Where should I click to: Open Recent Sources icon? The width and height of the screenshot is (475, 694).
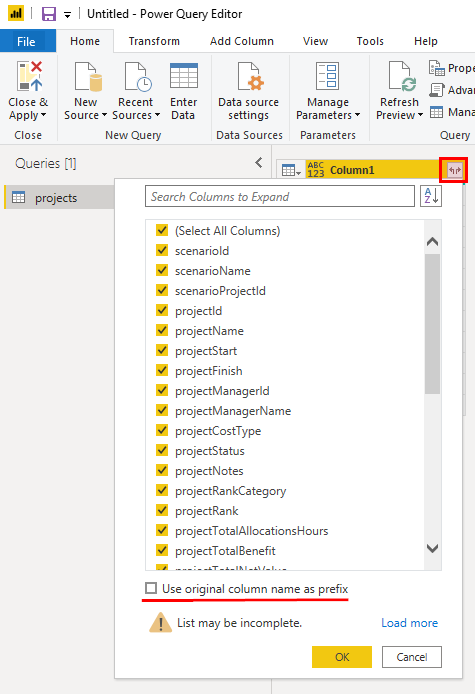tap(138, 76)
